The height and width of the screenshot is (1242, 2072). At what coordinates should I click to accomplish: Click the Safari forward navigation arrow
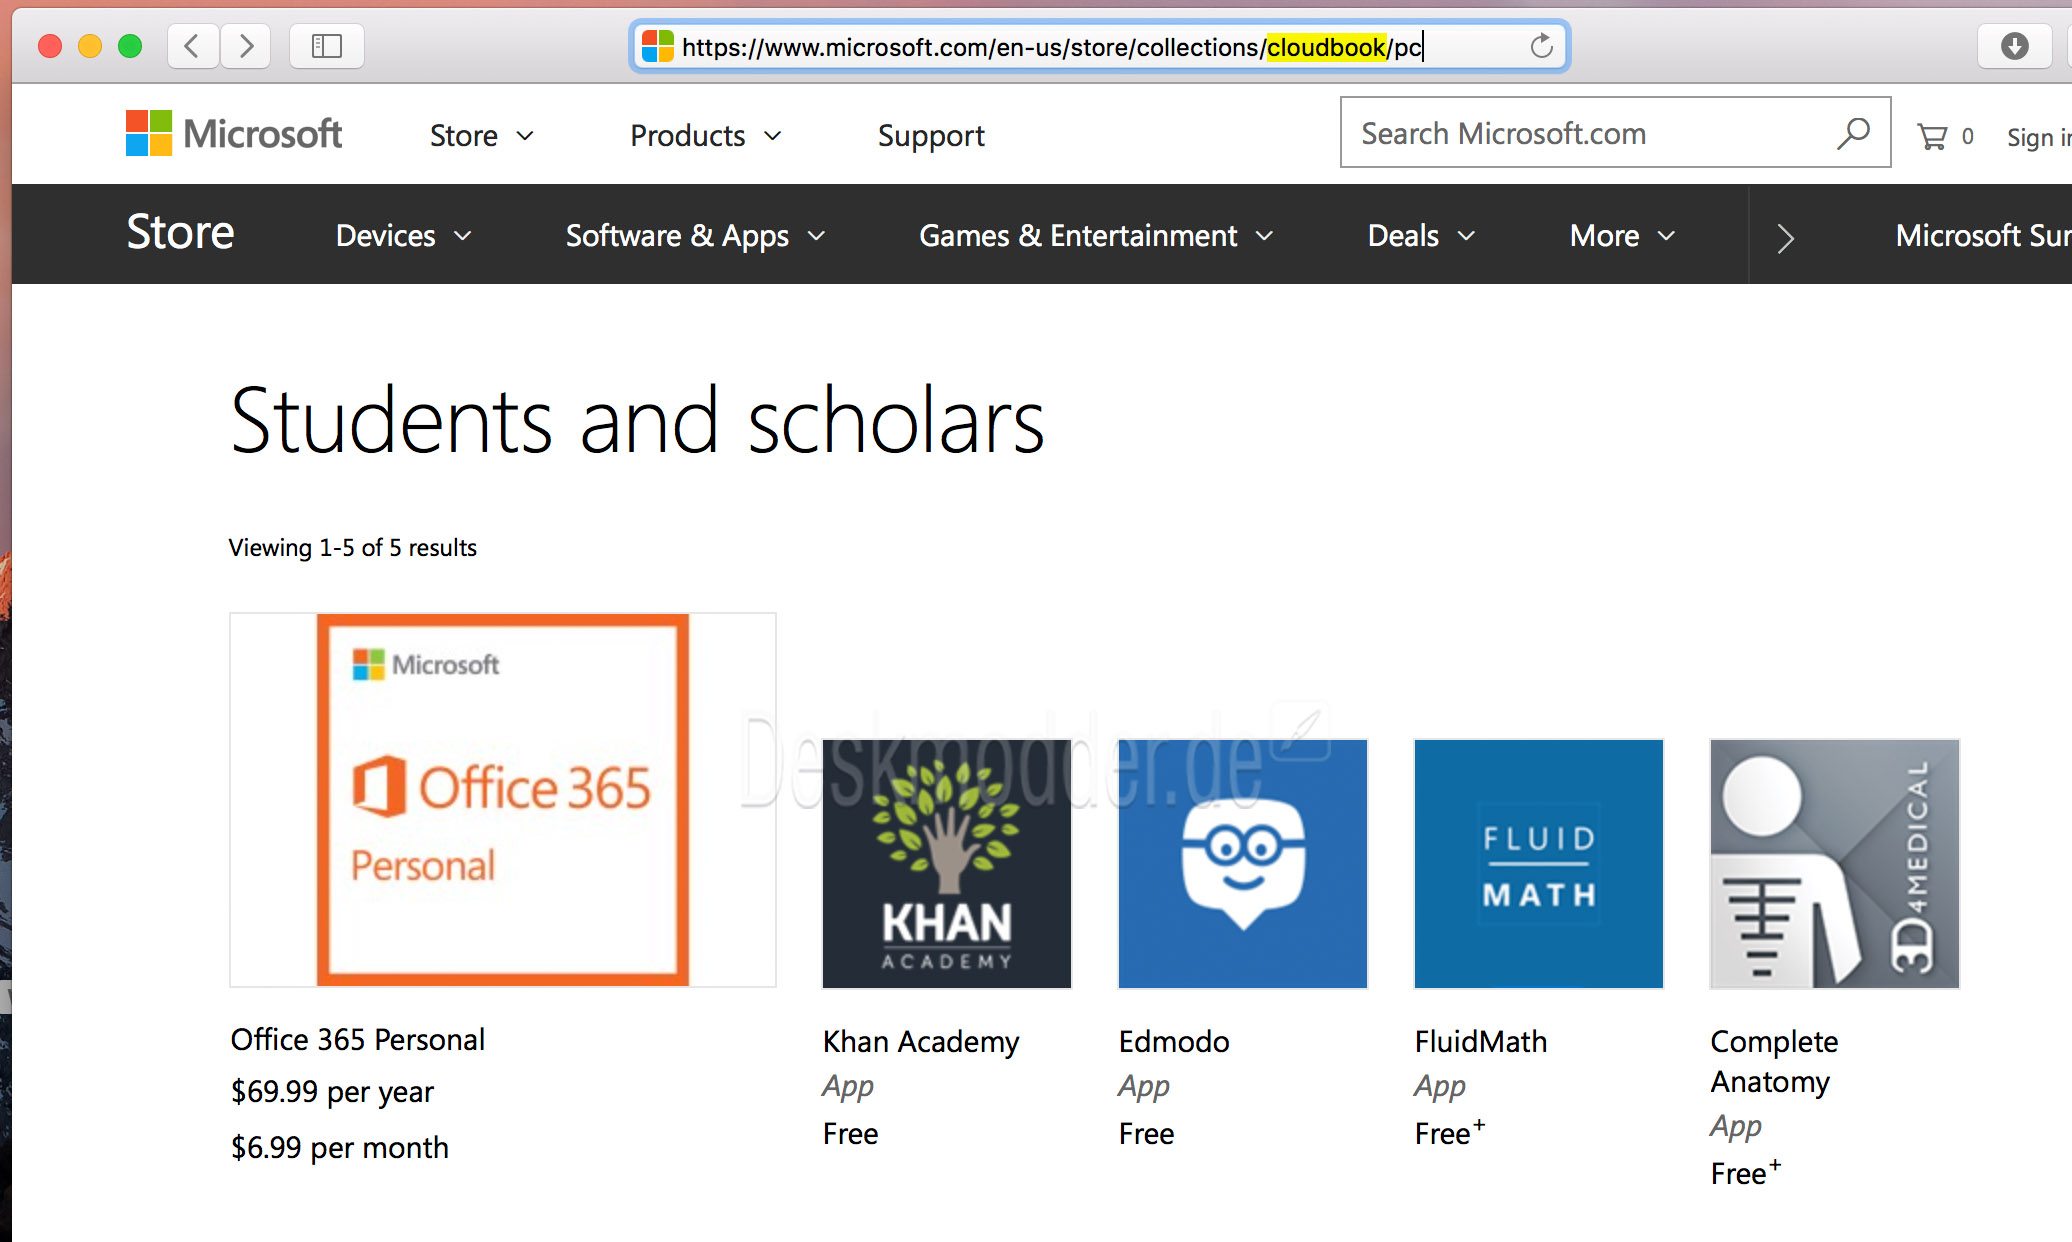tap(246, 46)
